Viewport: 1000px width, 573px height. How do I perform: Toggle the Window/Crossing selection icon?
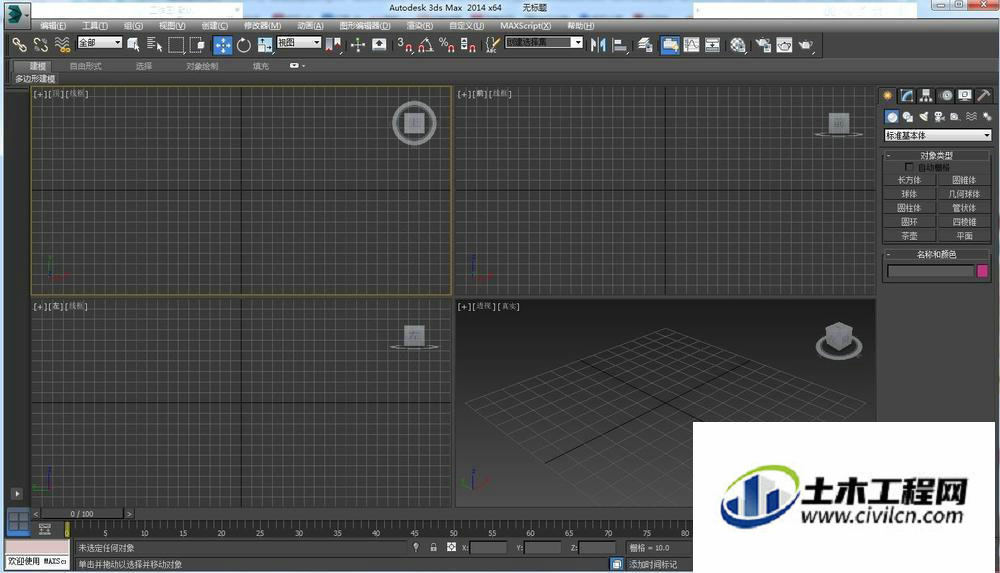tap(196, 45)
